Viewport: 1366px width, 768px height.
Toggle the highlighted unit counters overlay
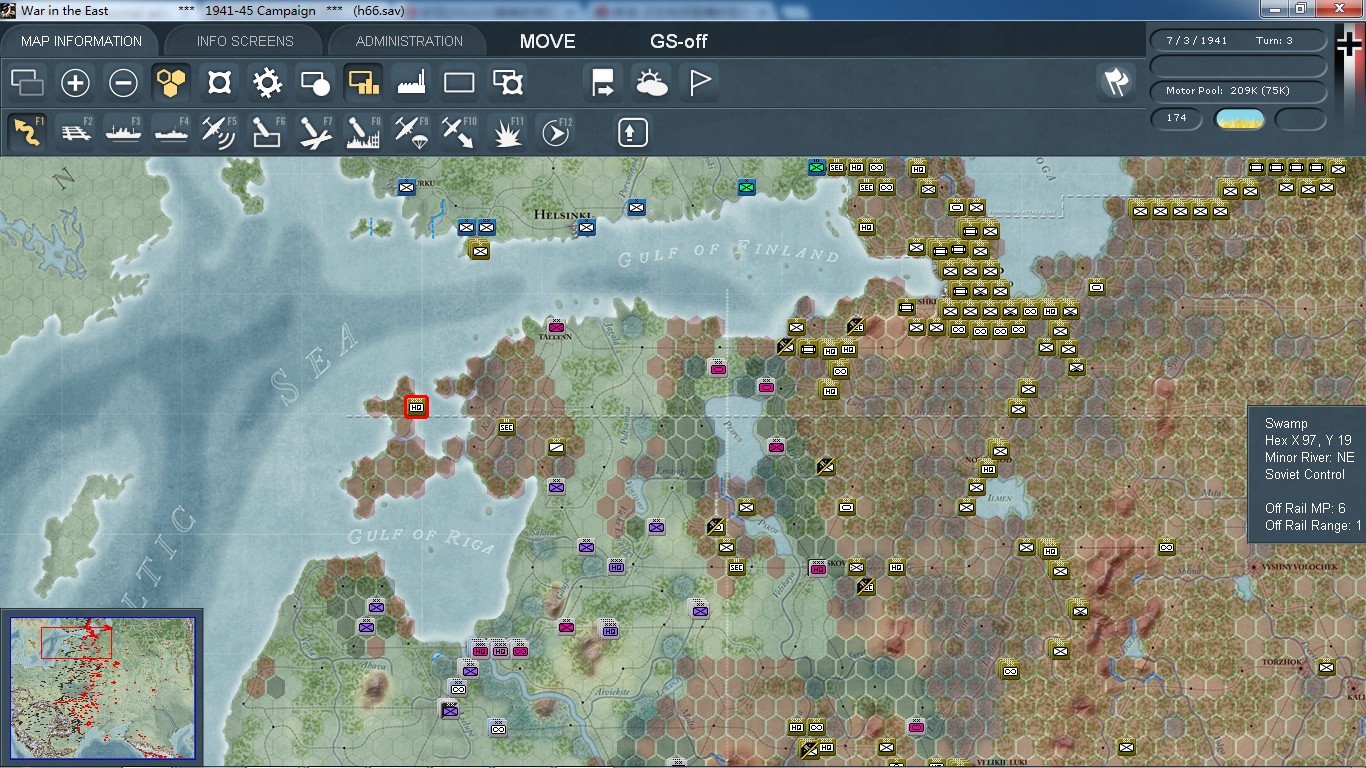coord(363,83)
